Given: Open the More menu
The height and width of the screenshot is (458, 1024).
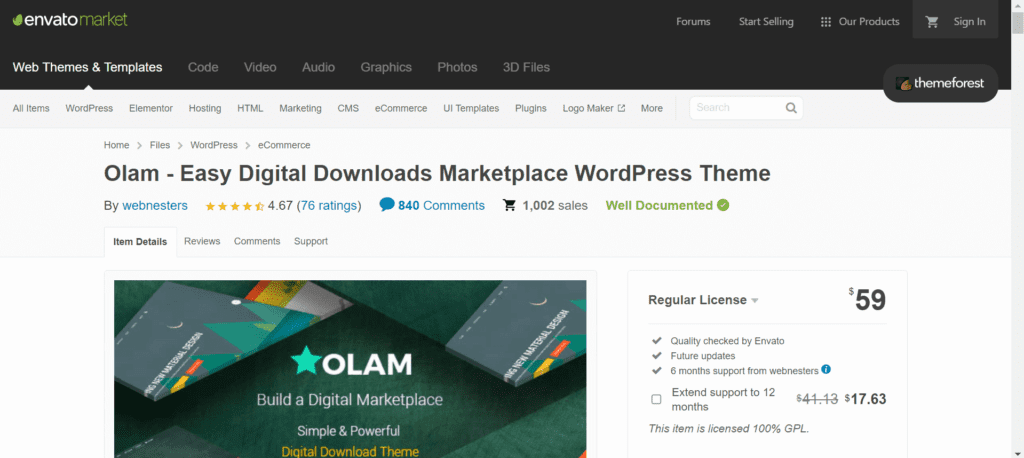Looking at the screenshot, I should pos(652,108).
